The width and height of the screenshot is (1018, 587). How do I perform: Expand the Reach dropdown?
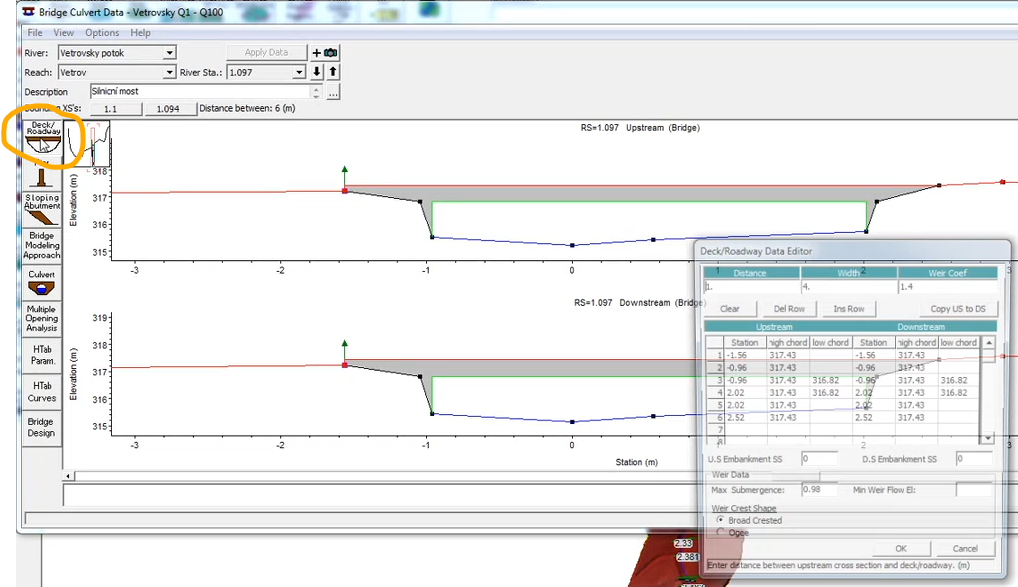169,73
